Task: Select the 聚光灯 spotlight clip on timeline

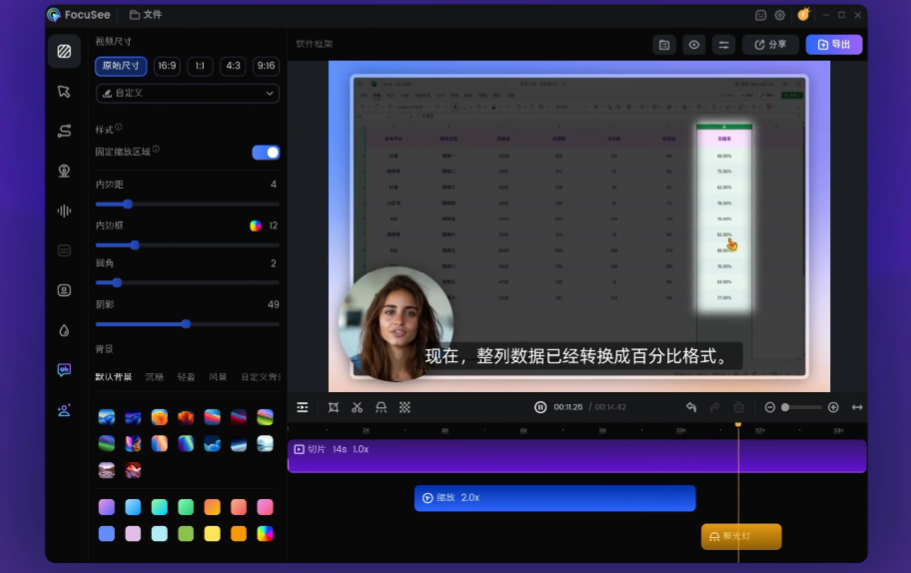Action: (741, 536)
